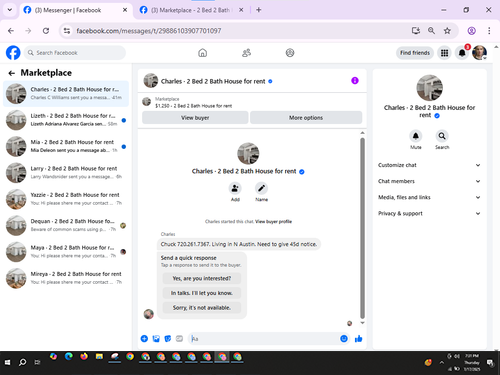Open the Facebook logo home link
Viewport: 500px width, 375px height.
point(13,53)
